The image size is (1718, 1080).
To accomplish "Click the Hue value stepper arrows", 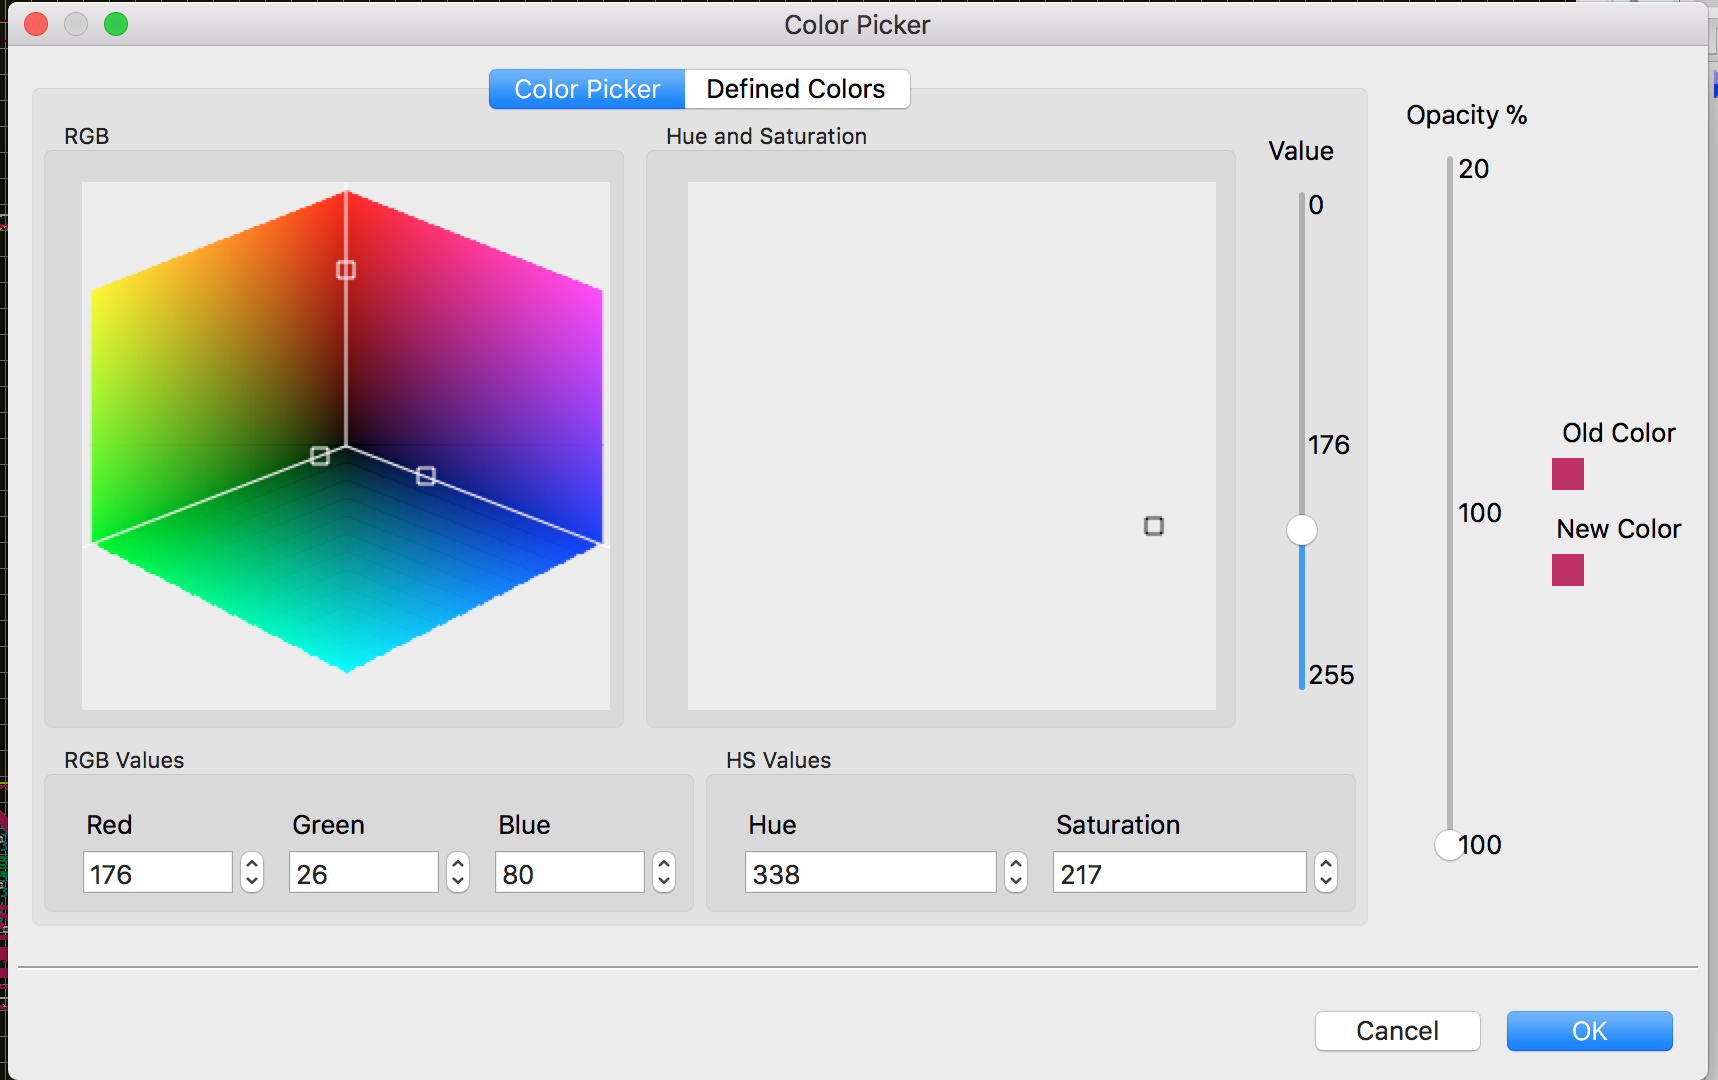I will point(1016,873).
